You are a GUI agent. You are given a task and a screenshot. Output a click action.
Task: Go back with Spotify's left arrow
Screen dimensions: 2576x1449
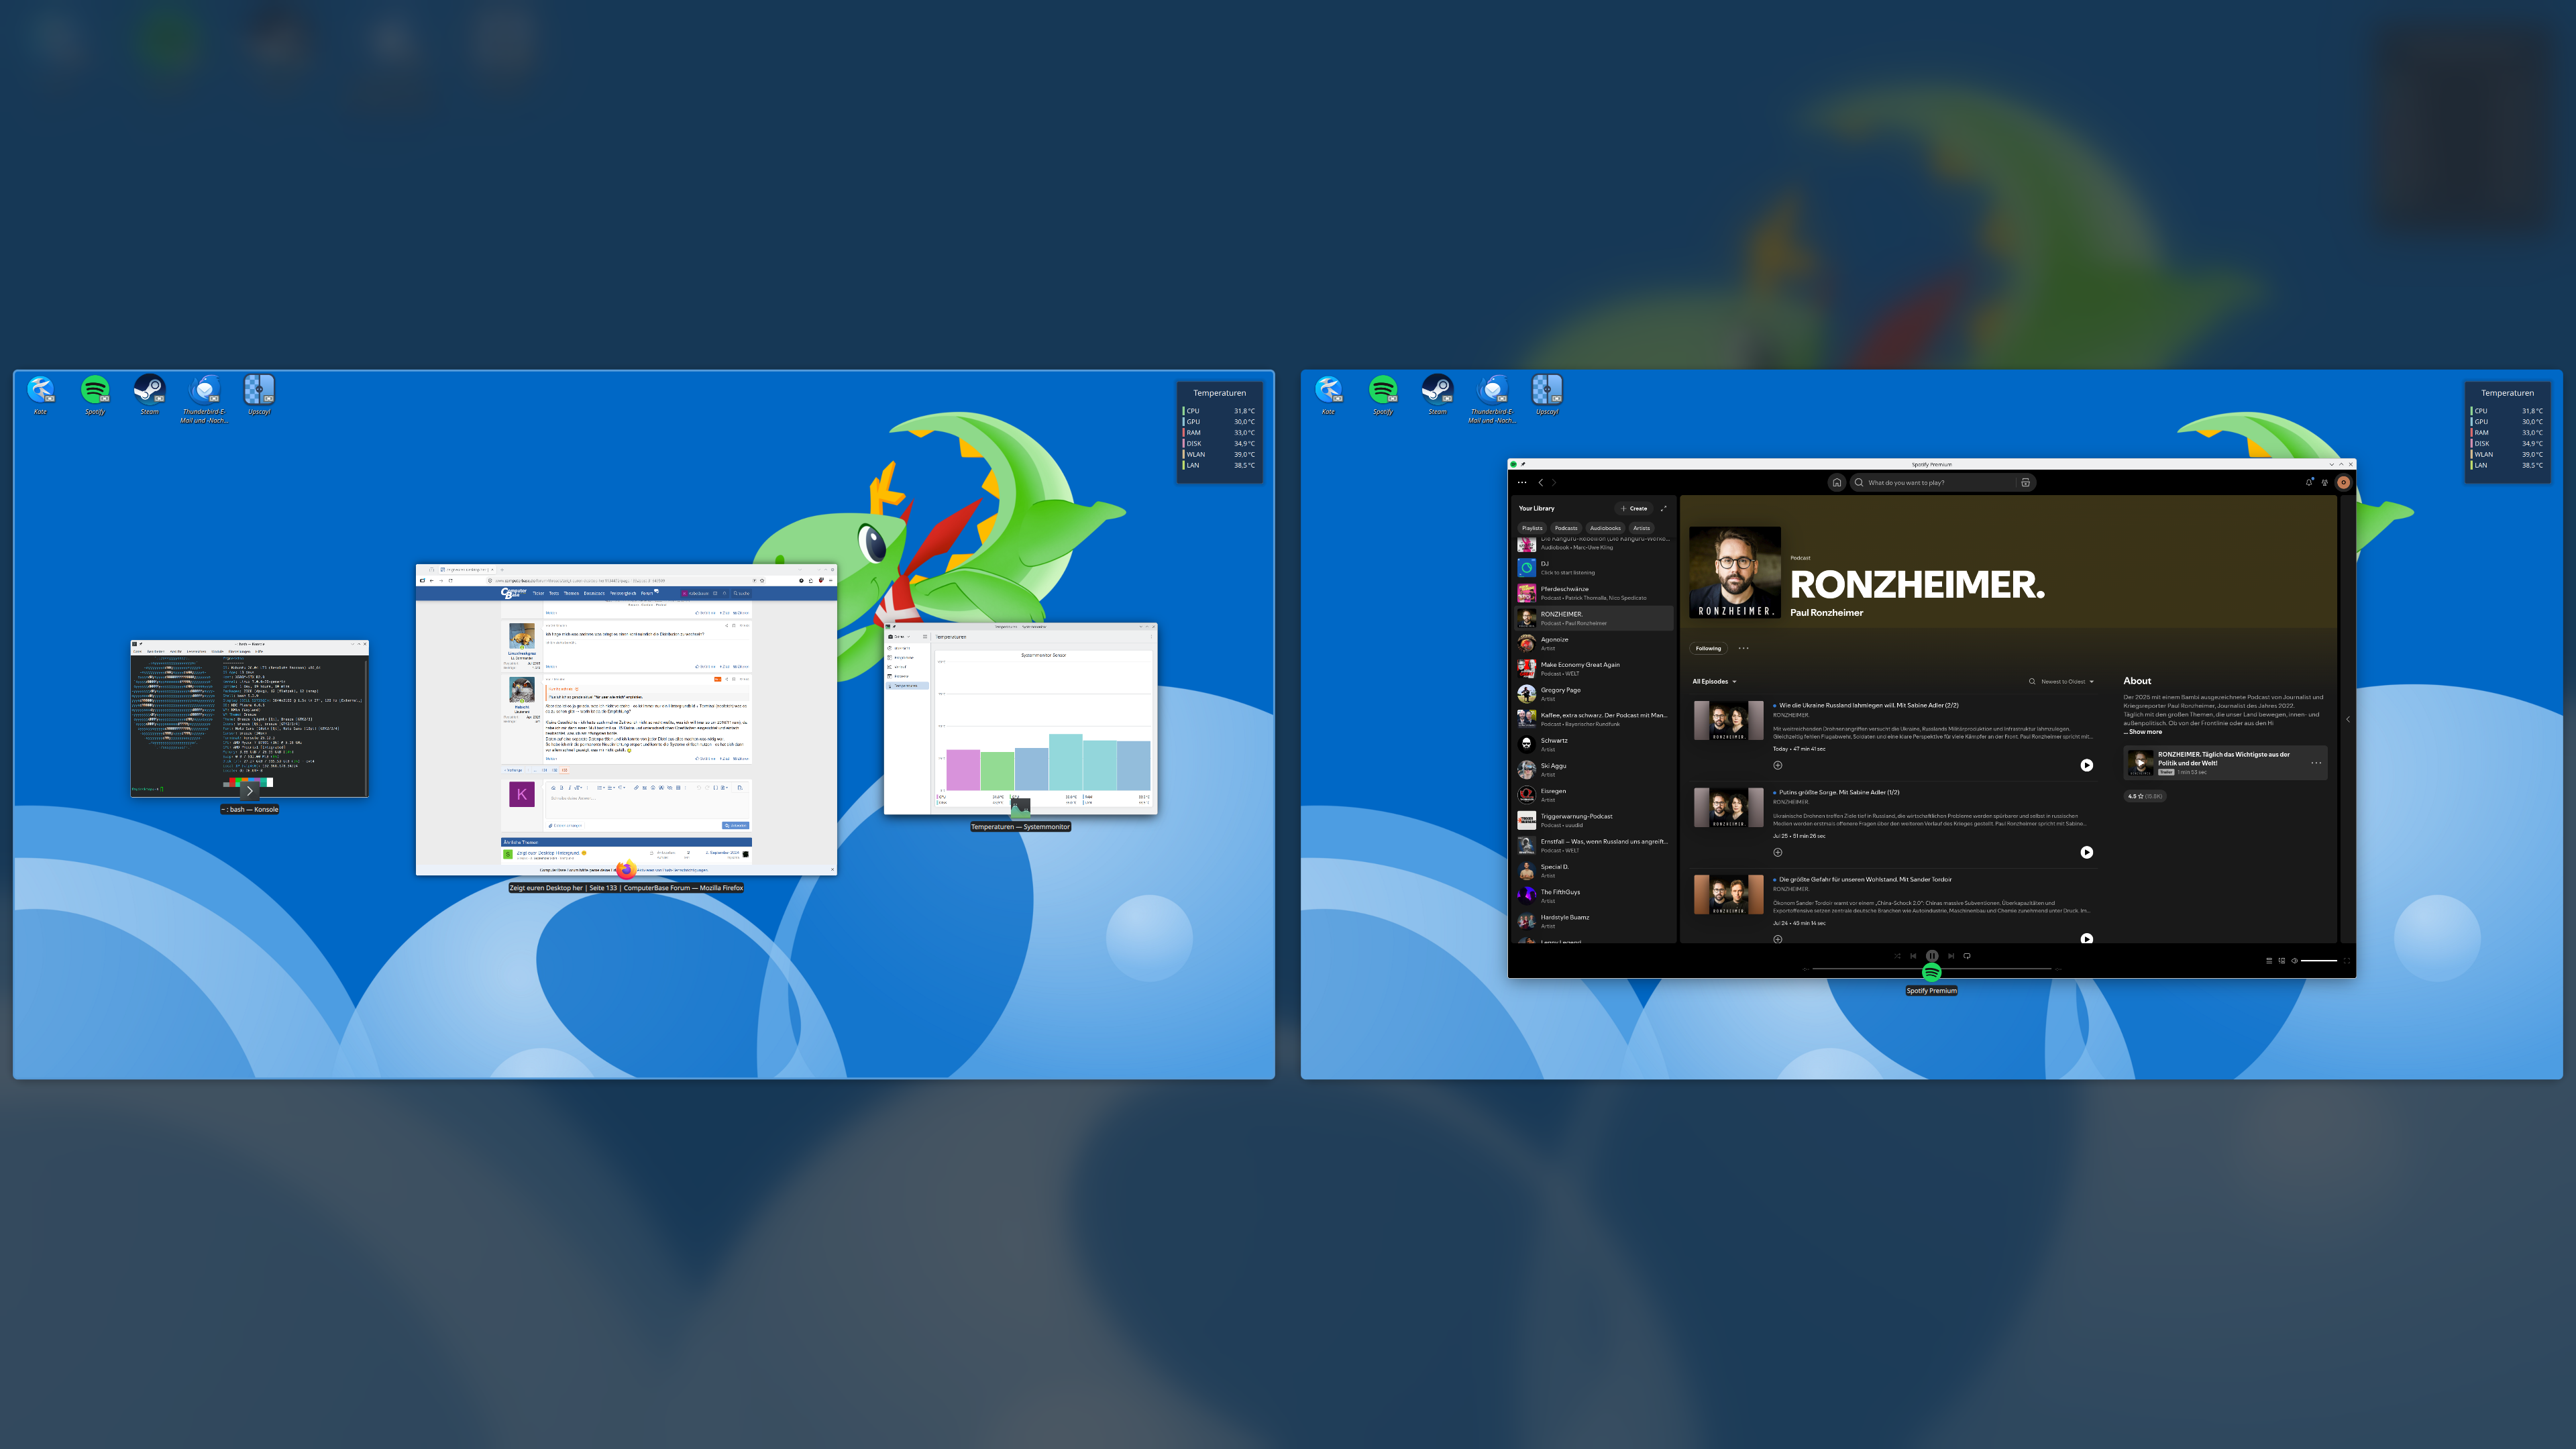1541,482
